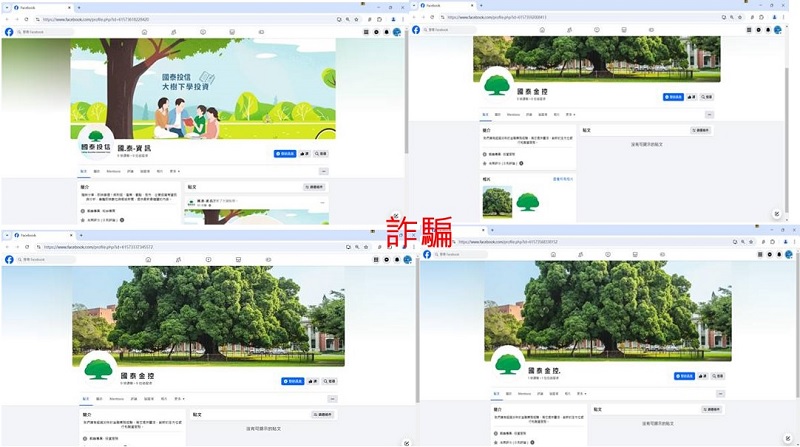
Task: Click address bar in bottom-left 國泰金控 window
Action: (189, 247)
